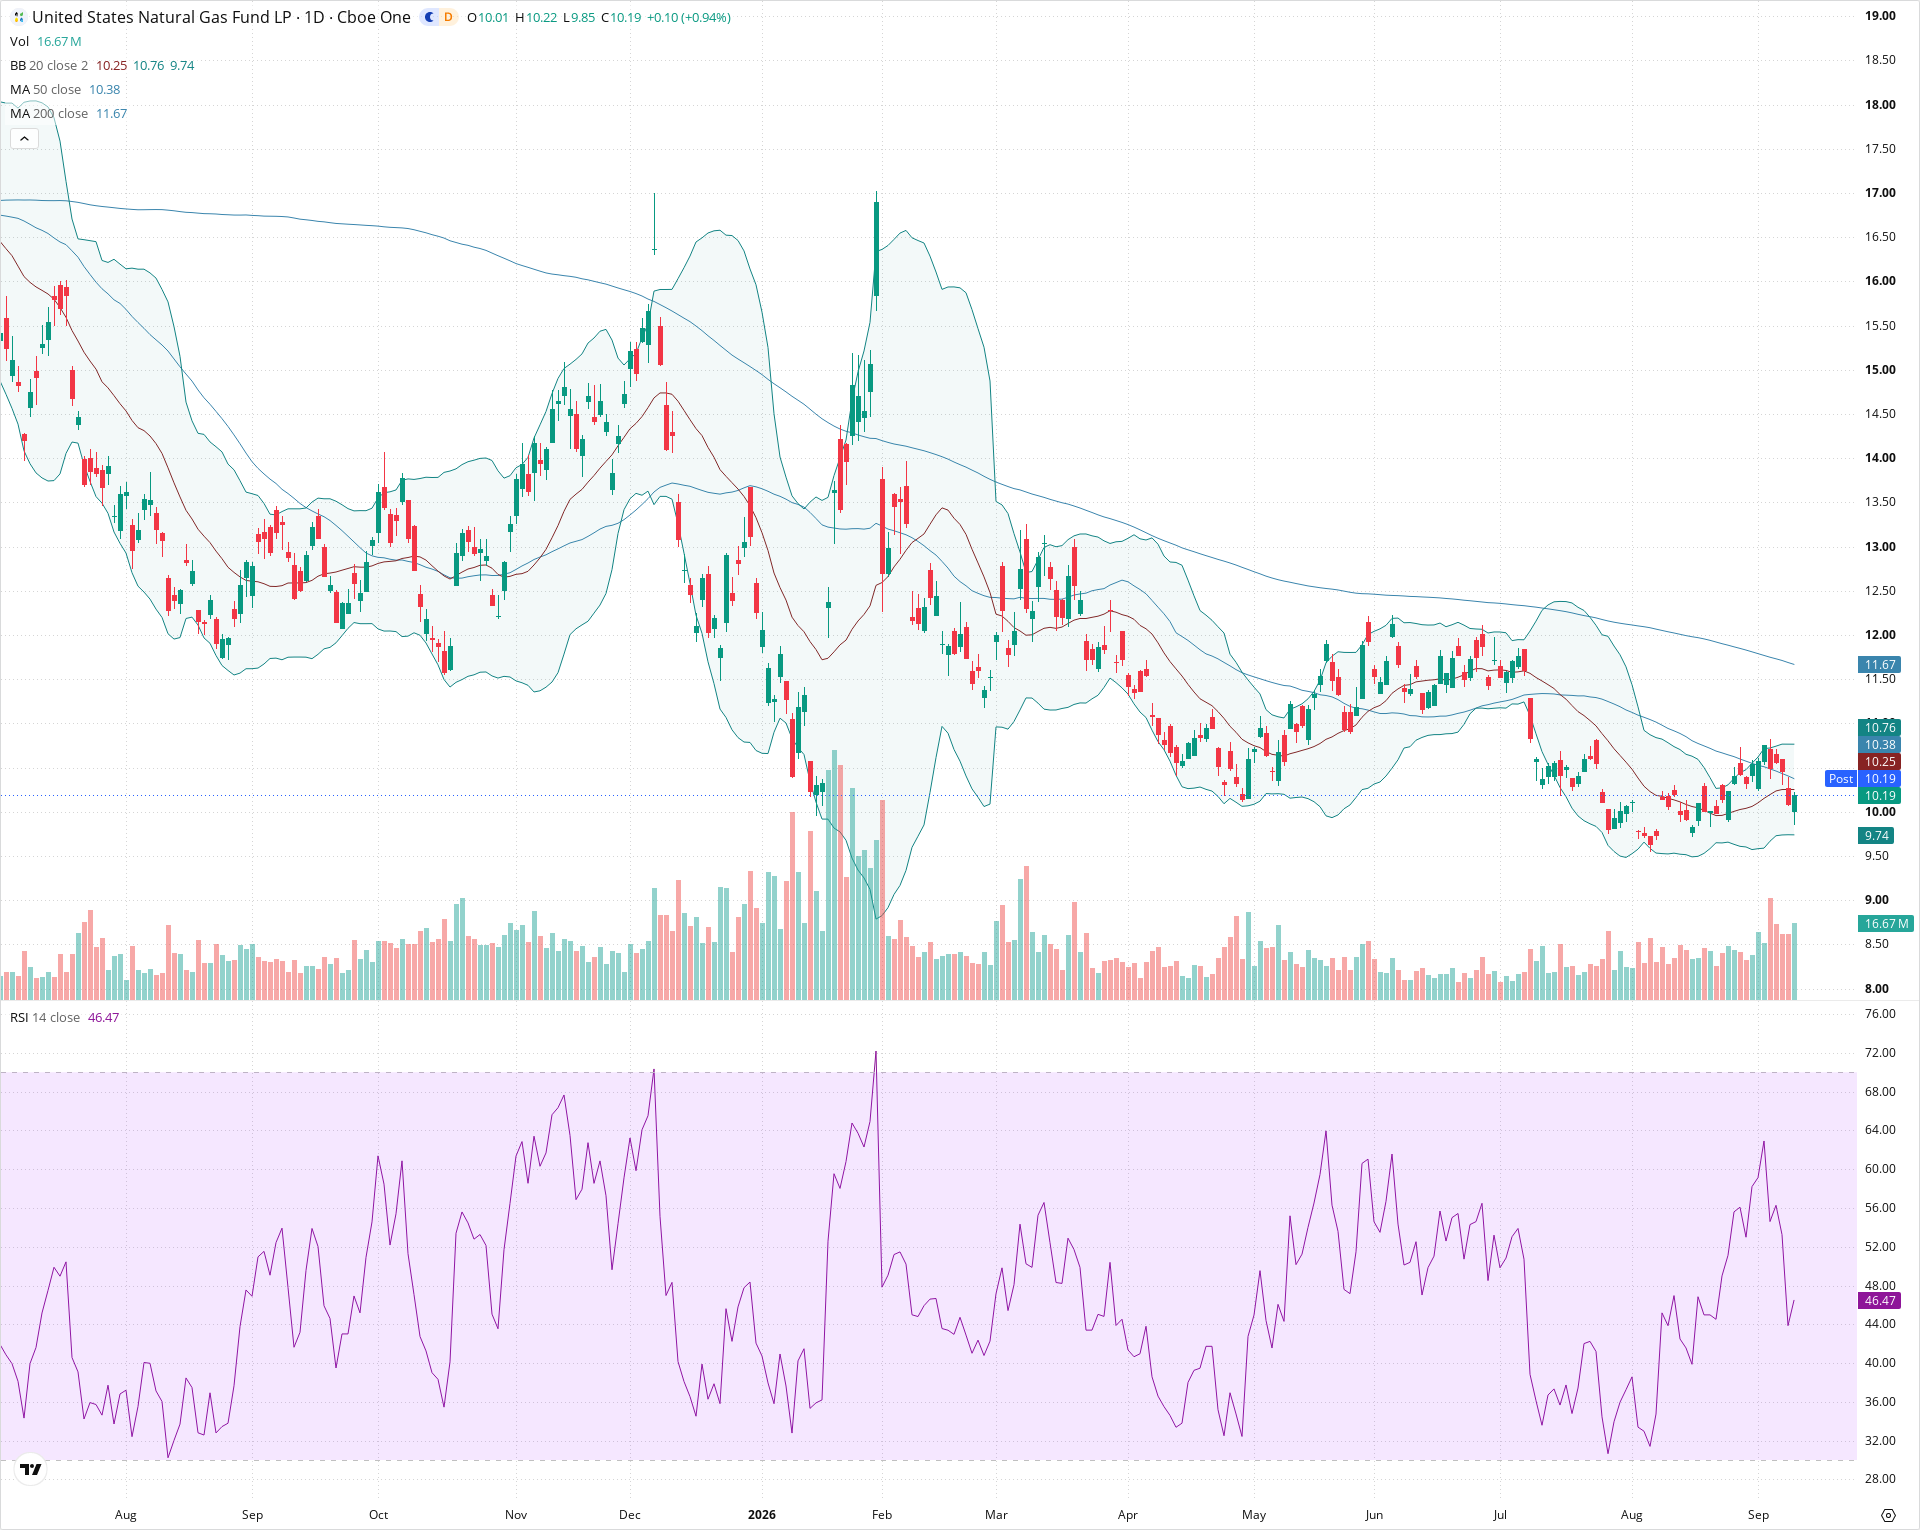Click the 9.74 lower band price tag
Viewport: 1920px width, 1530px height.
(1876, 836)
